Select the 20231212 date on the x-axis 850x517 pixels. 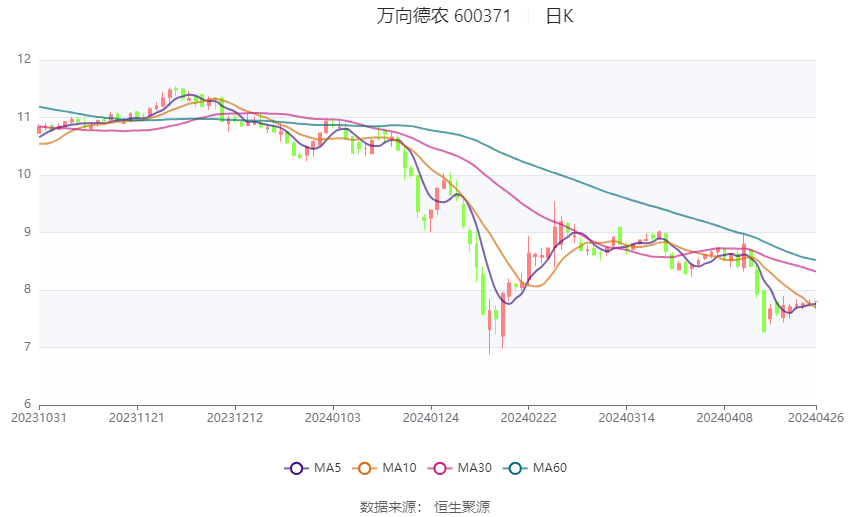(x=236, y=417)
